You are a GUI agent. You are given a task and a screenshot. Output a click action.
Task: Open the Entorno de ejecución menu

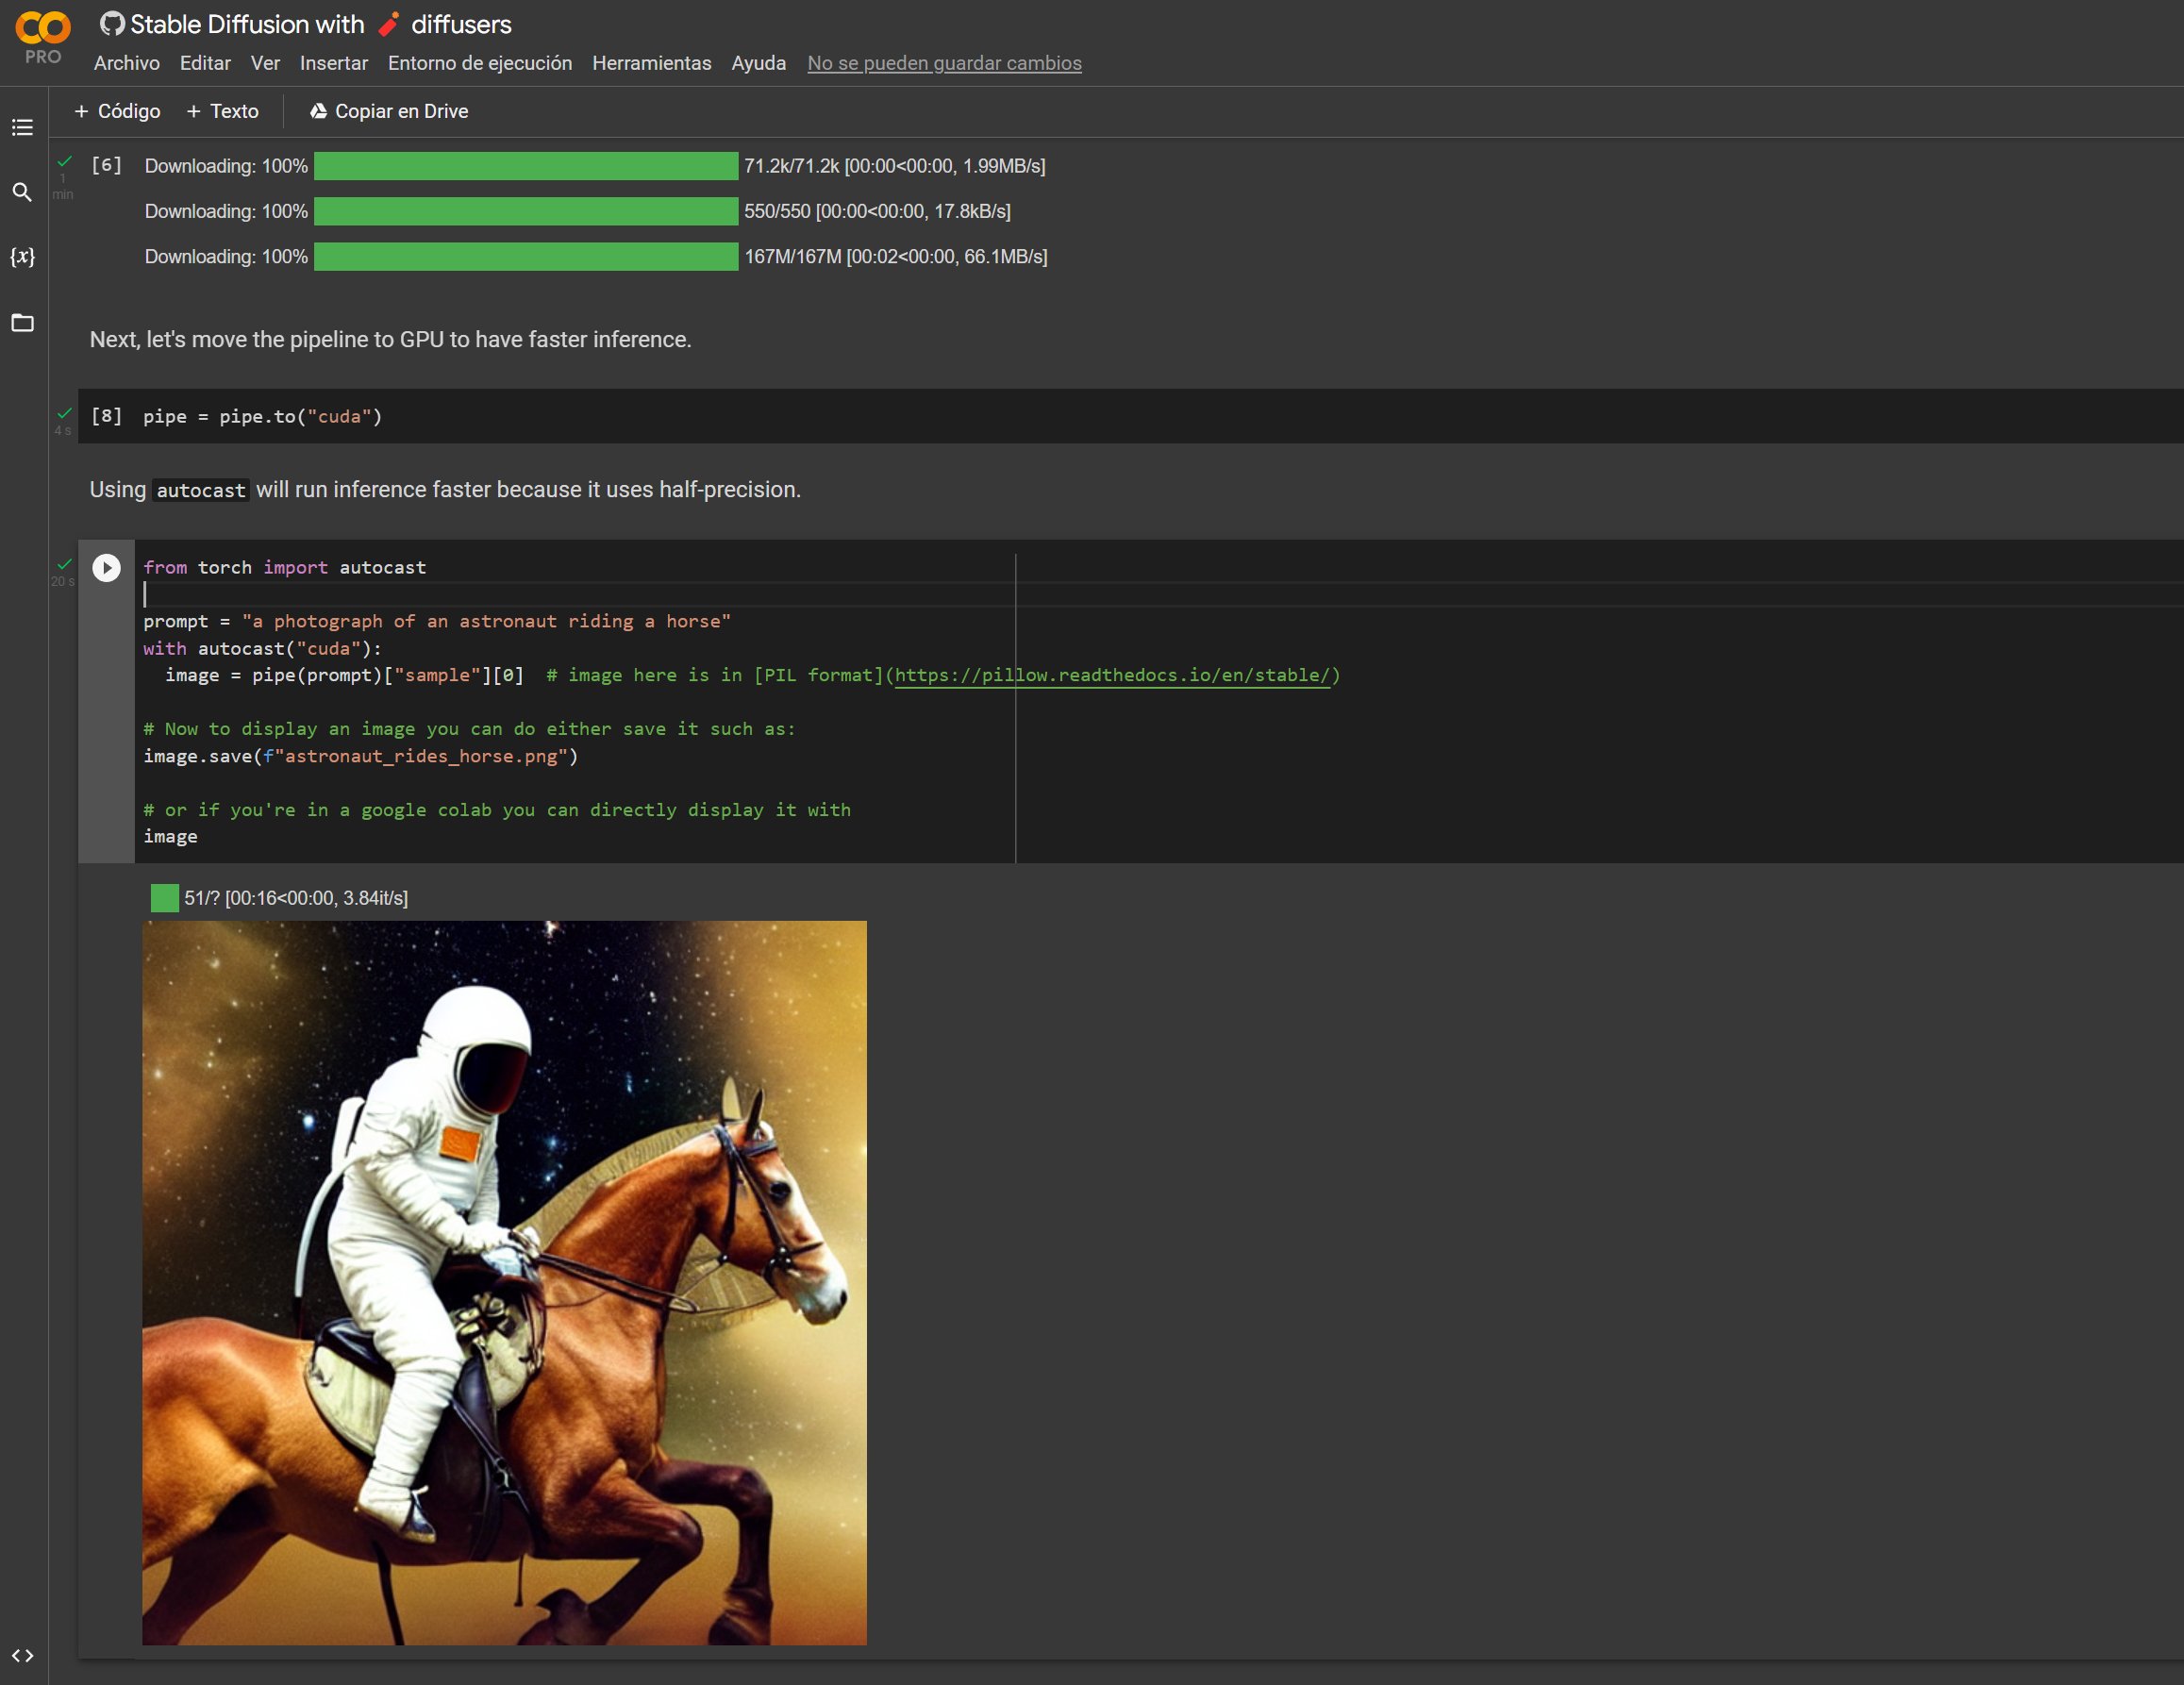pos(479,63)
